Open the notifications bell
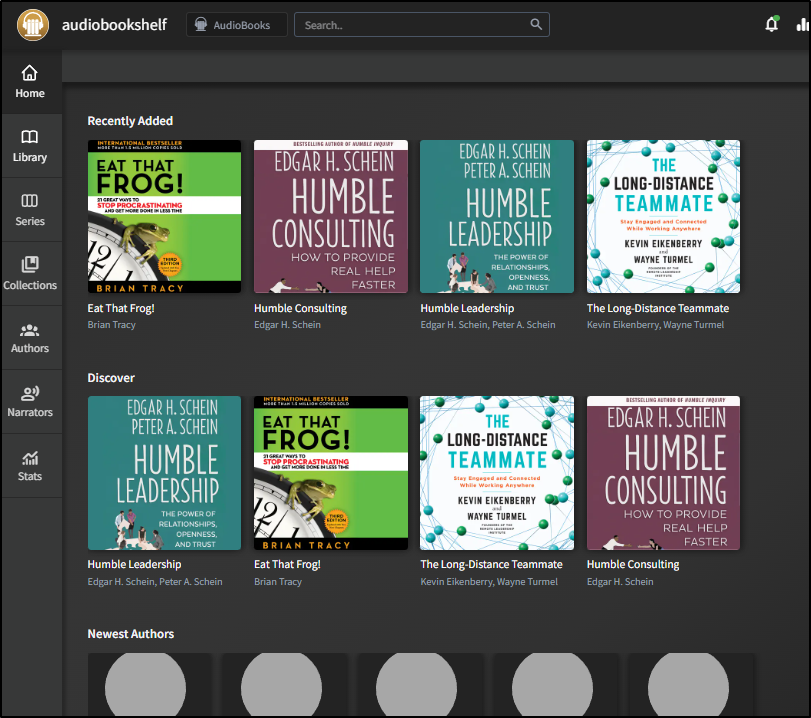Image resolution: width=811 pixels, height=718 pixels. pyautogui.click(x=772, y=24)
